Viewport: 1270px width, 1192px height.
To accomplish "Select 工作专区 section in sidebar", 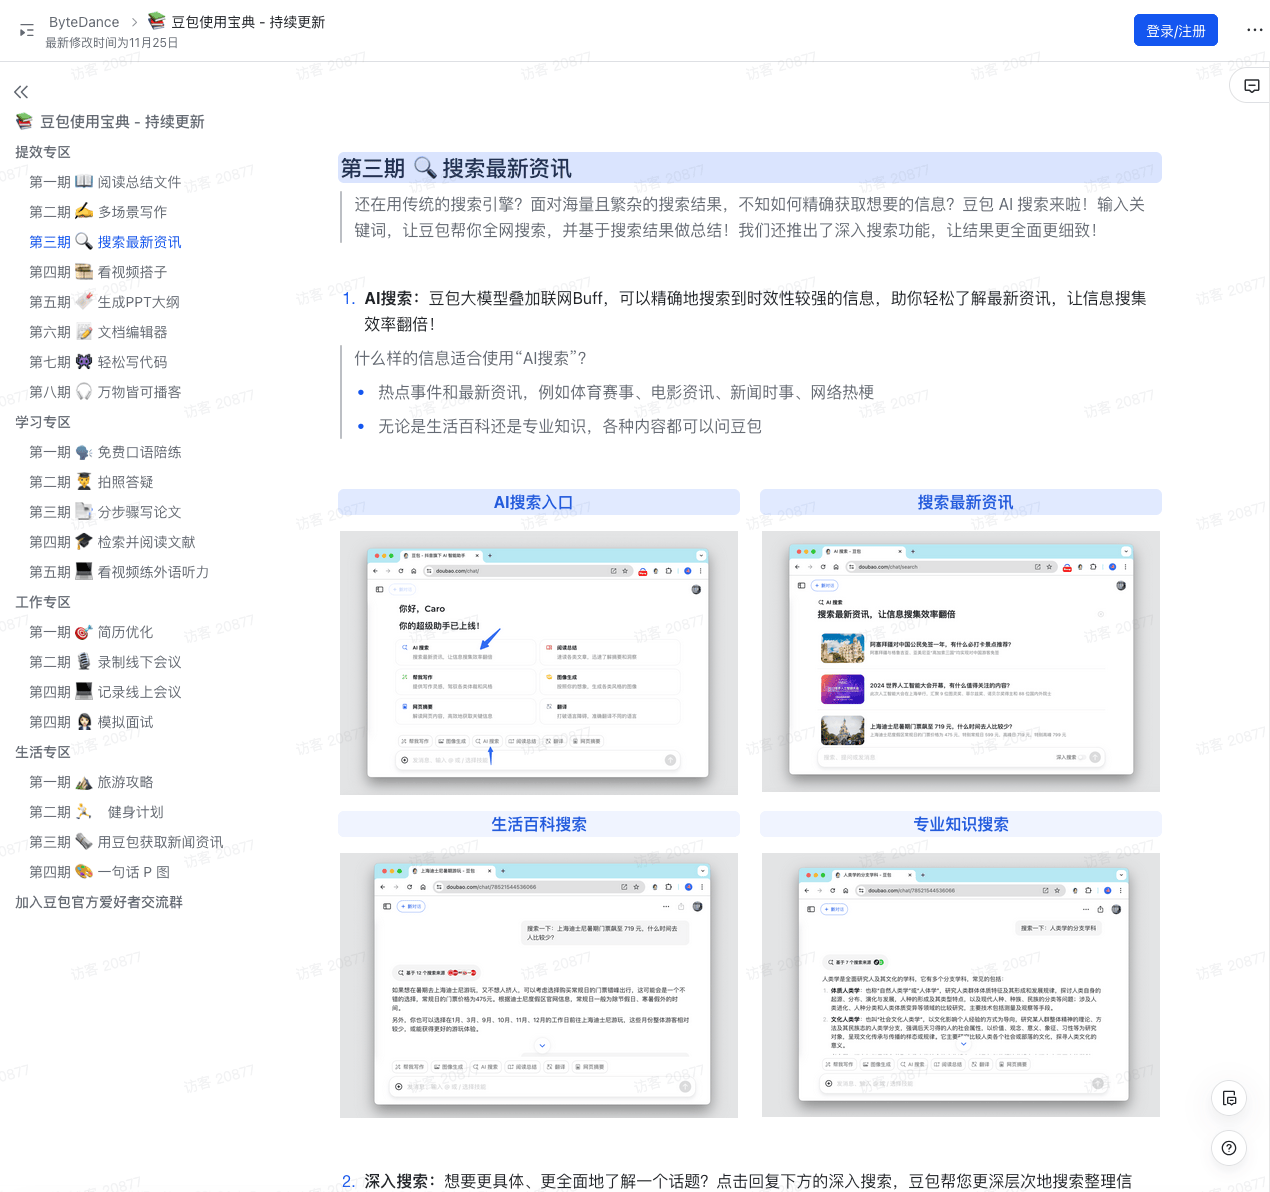I will [x=43, y=602].
